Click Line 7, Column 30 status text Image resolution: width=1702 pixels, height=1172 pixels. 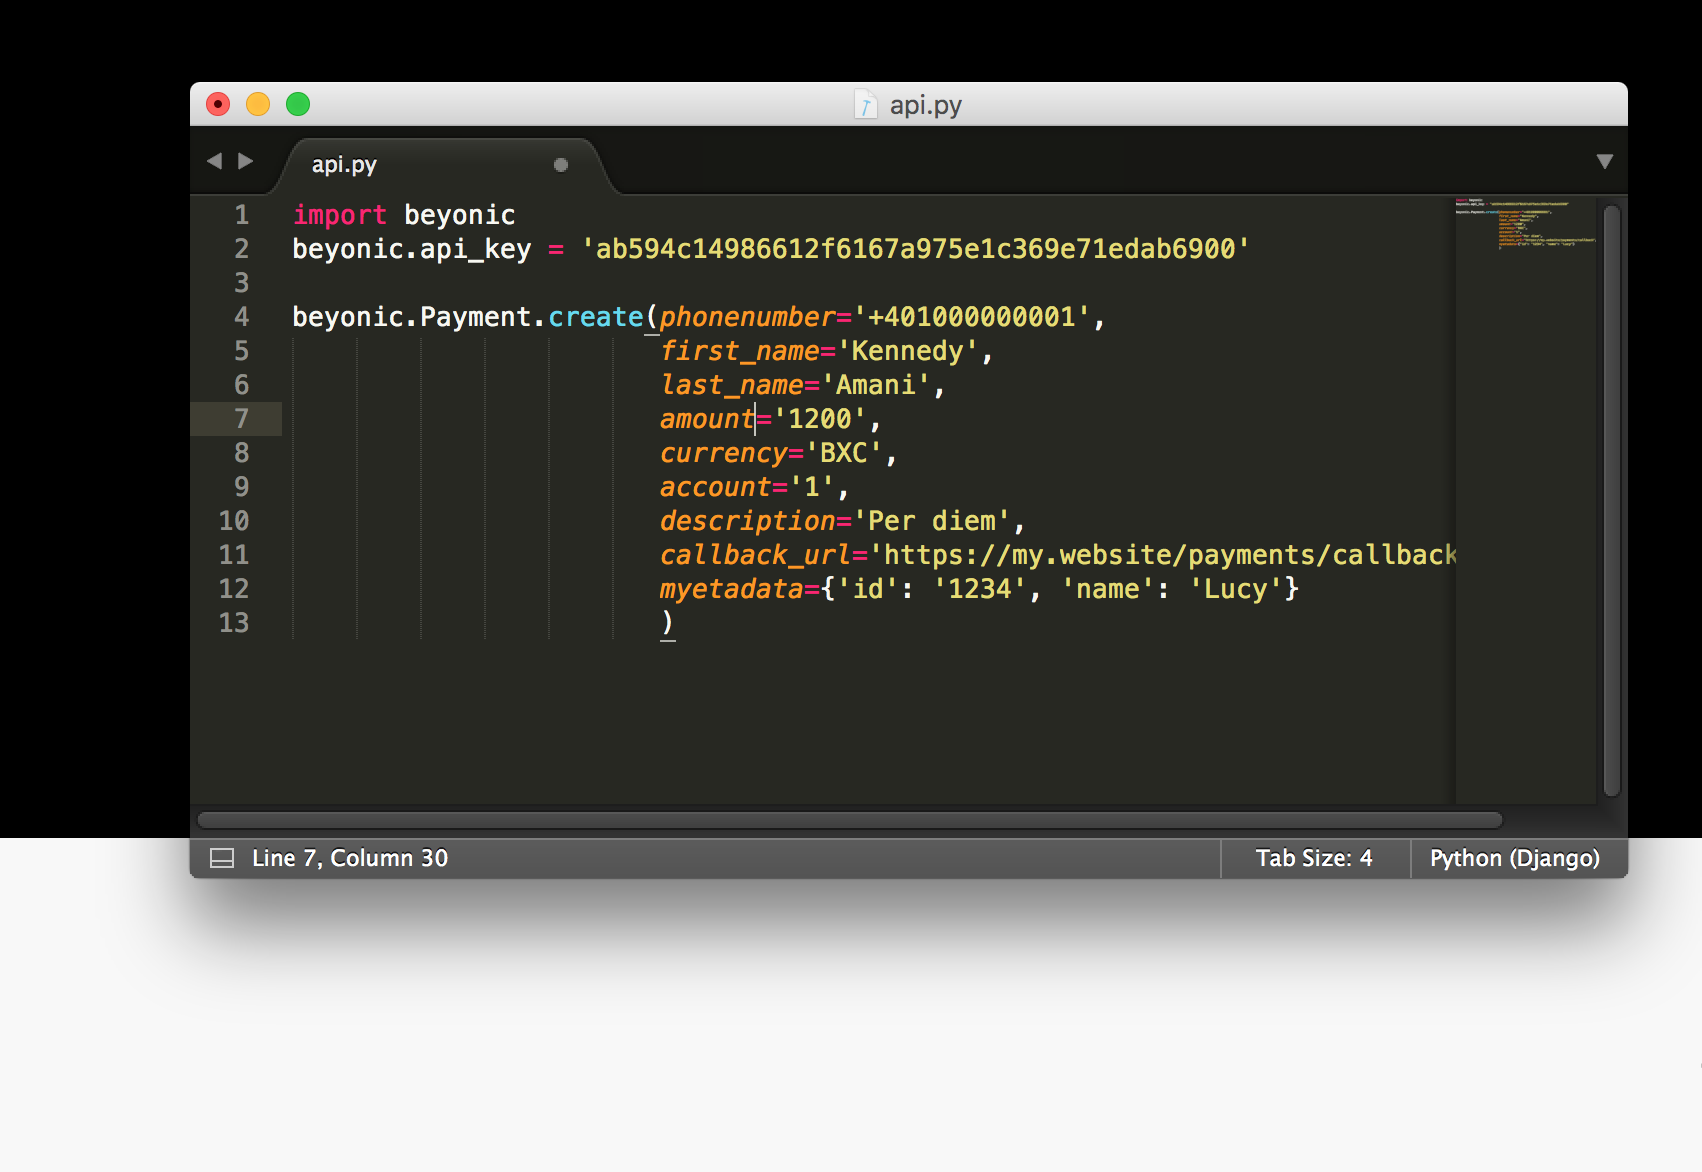tap(350, 858)
